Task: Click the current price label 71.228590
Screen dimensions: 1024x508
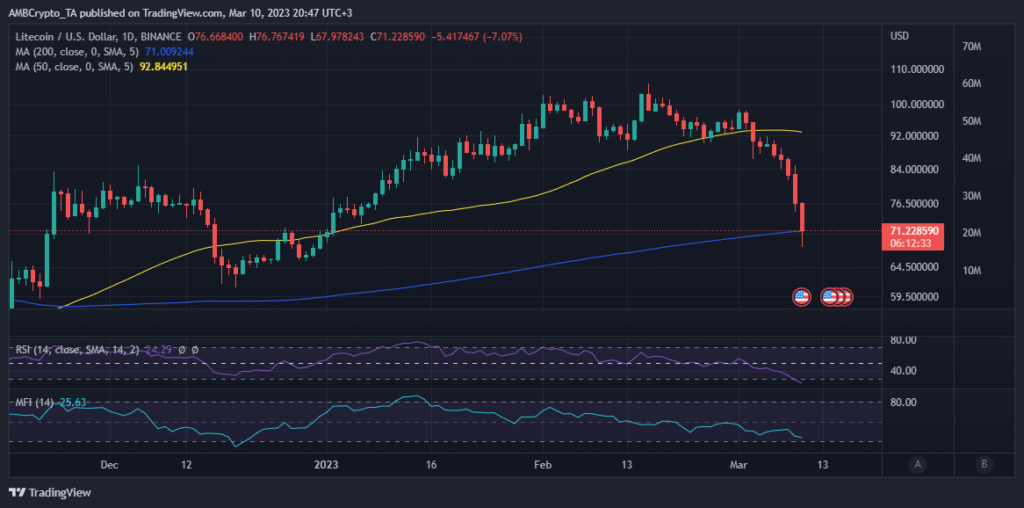Action: click(916, 231)
